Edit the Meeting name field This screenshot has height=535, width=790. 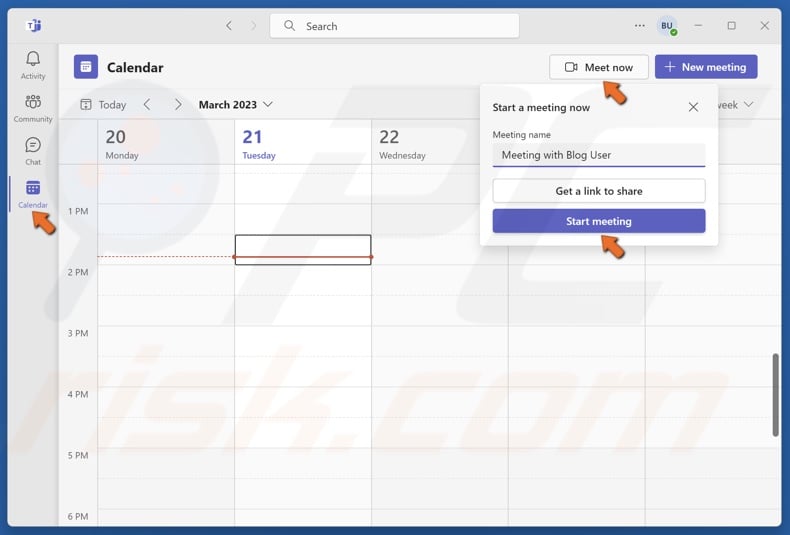599,155
